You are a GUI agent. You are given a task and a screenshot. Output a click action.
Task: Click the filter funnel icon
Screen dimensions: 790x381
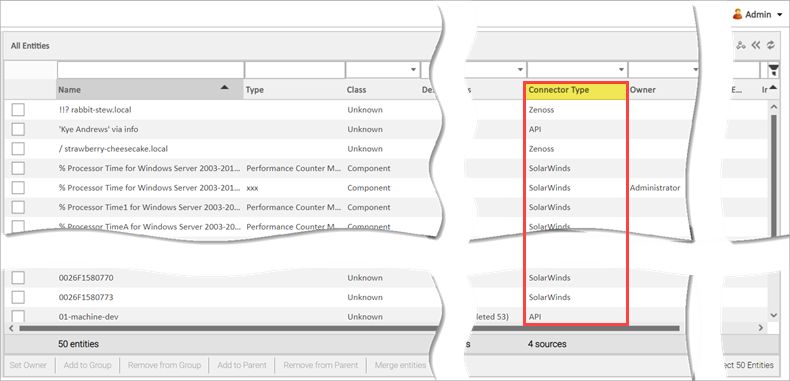(774, 70)
